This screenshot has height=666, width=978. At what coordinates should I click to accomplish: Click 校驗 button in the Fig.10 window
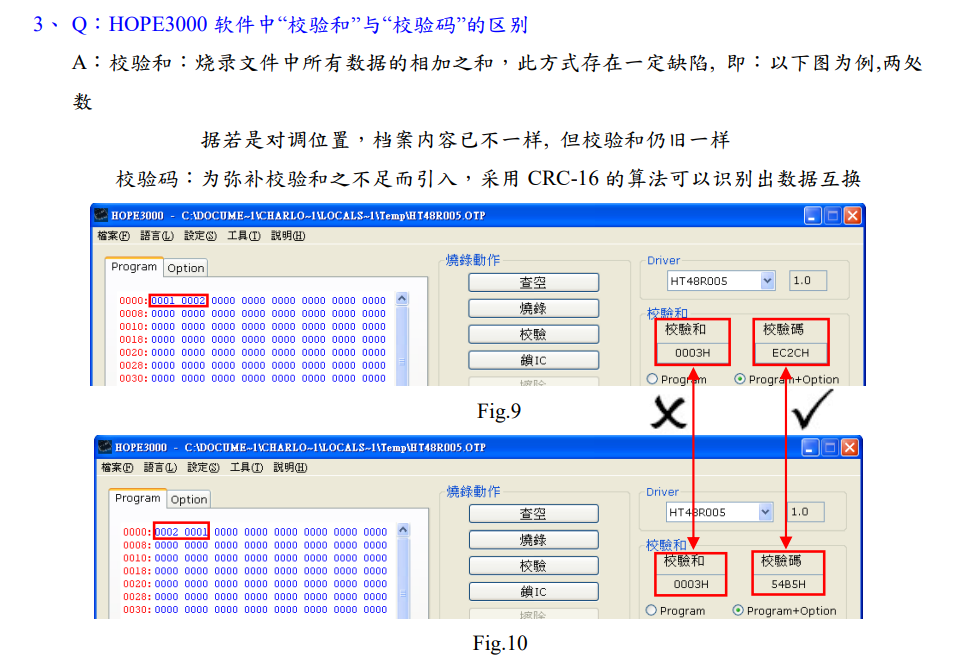point(533,566)
